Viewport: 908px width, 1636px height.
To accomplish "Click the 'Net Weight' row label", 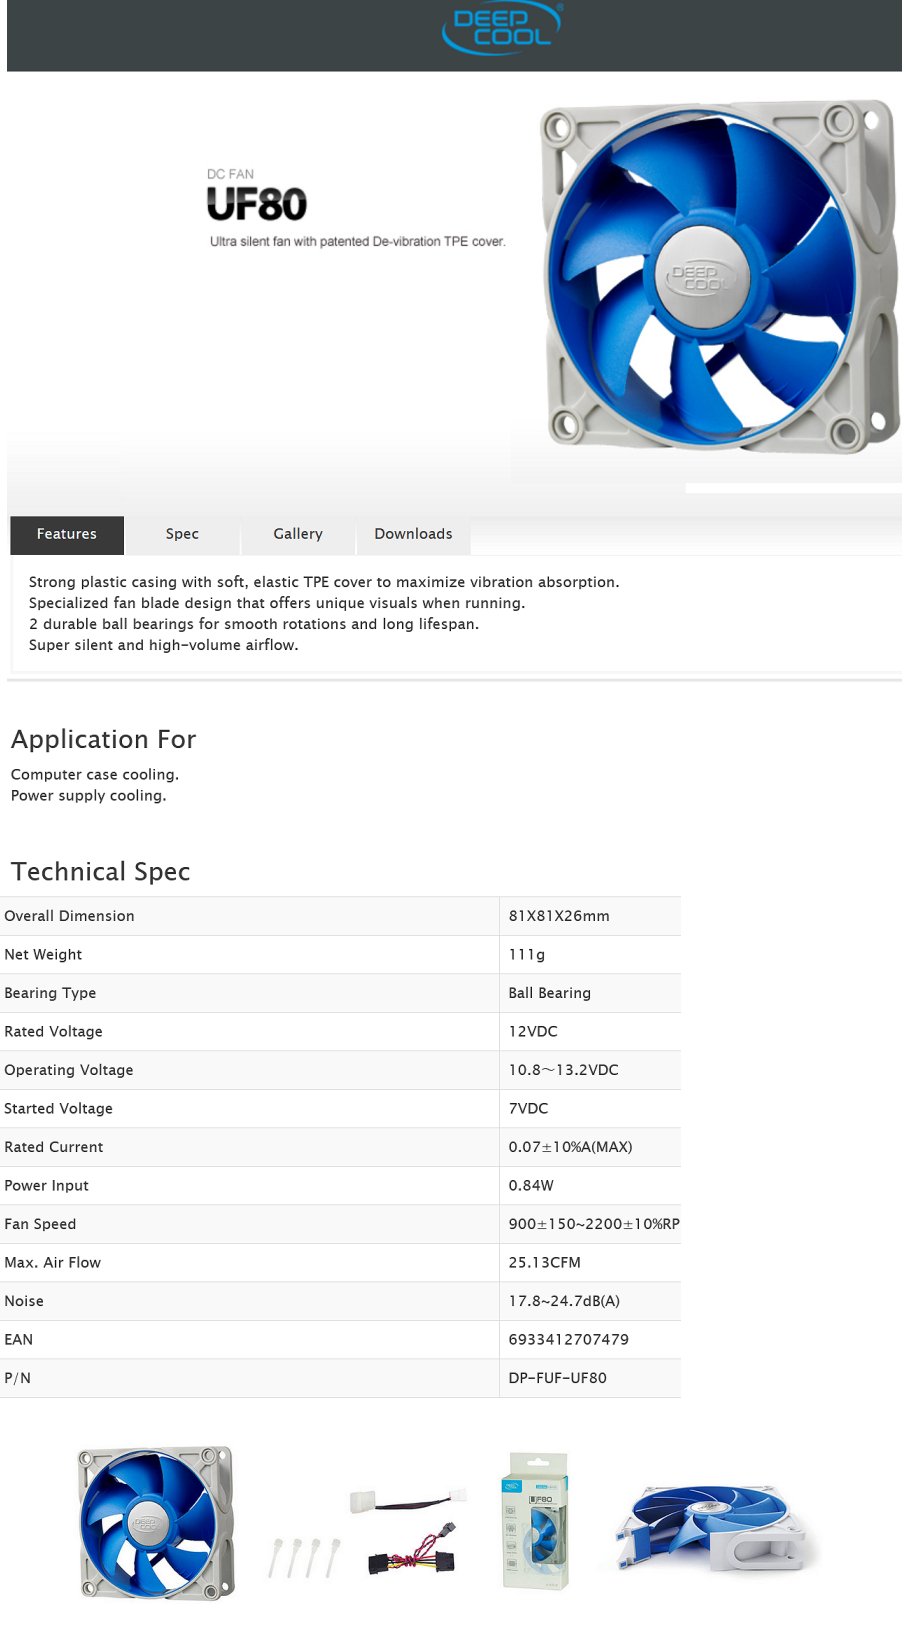I will pyautogui.click(x=43, y=955).
